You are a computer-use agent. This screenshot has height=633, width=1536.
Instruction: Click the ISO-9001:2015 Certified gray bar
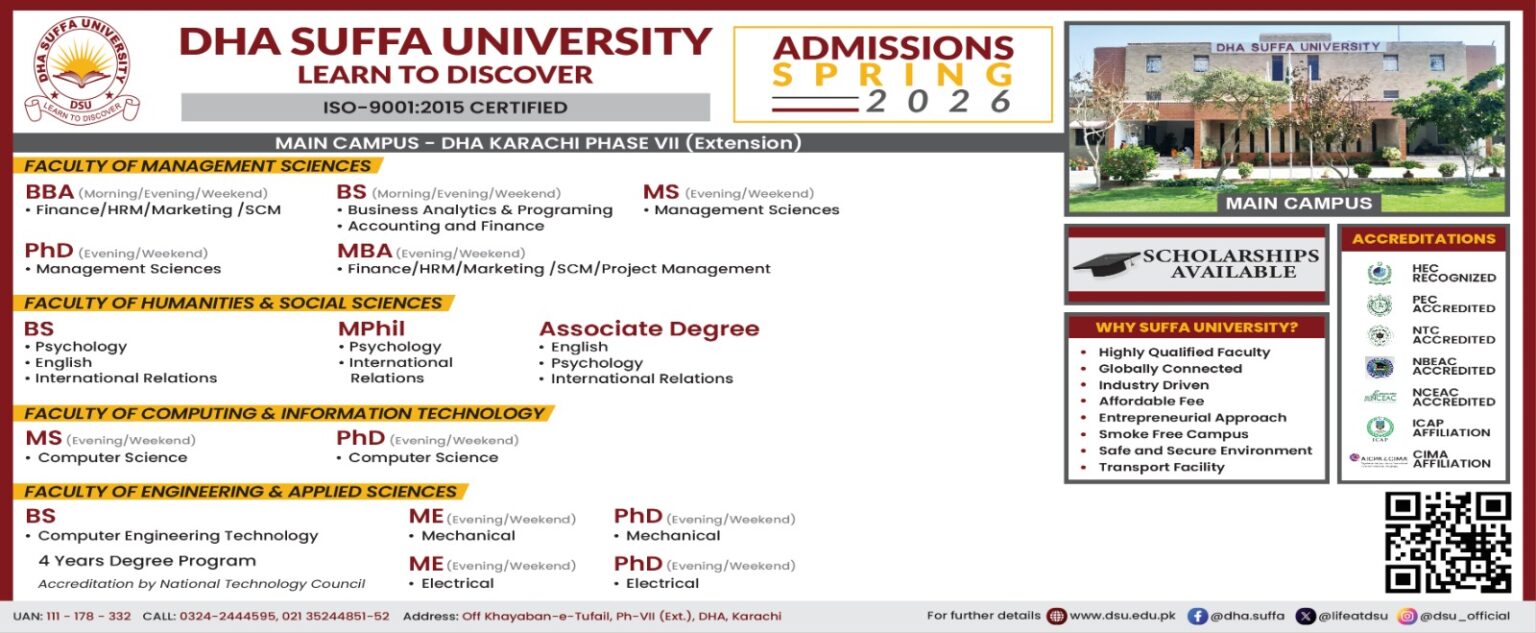(445, 107)
